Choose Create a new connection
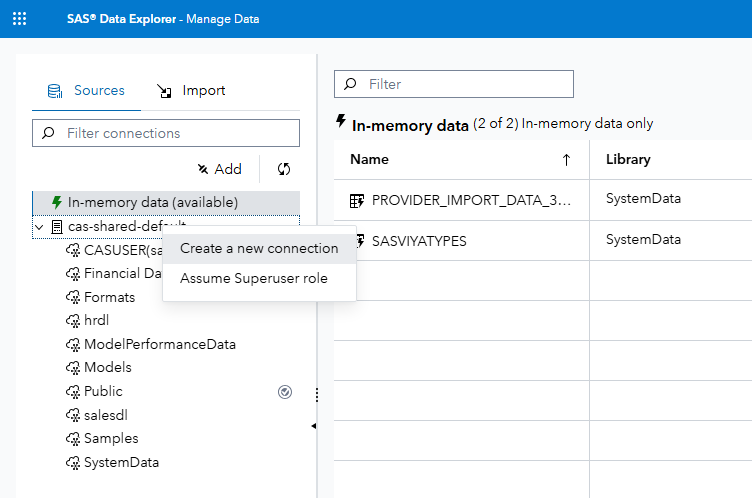This screenshot has width=752, height=498. click(259, 248)
